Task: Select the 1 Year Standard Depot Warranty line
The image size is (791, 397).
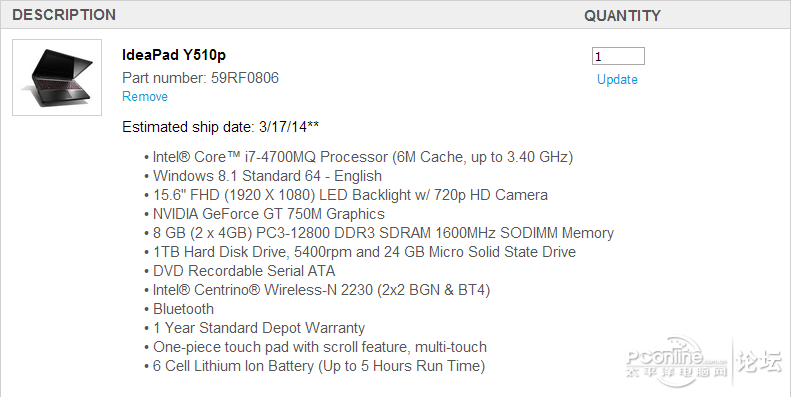Action: coord(259,328)
